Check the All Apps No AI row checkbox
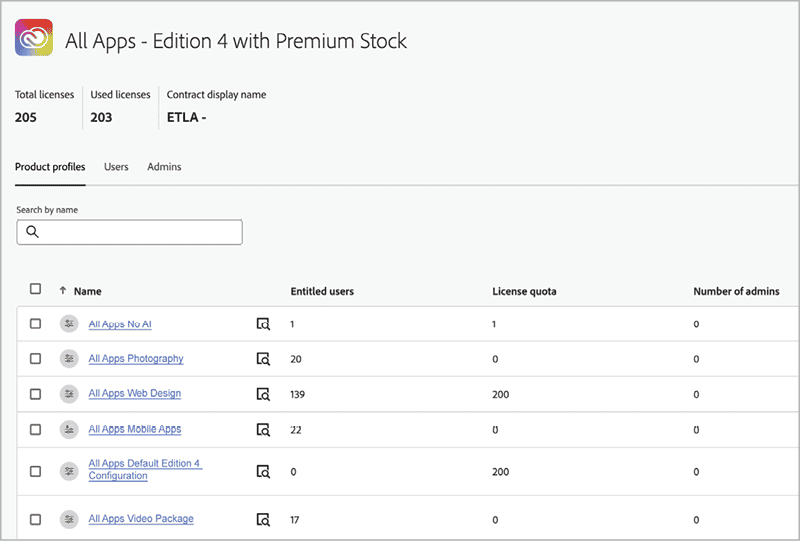 click(35, 324)
